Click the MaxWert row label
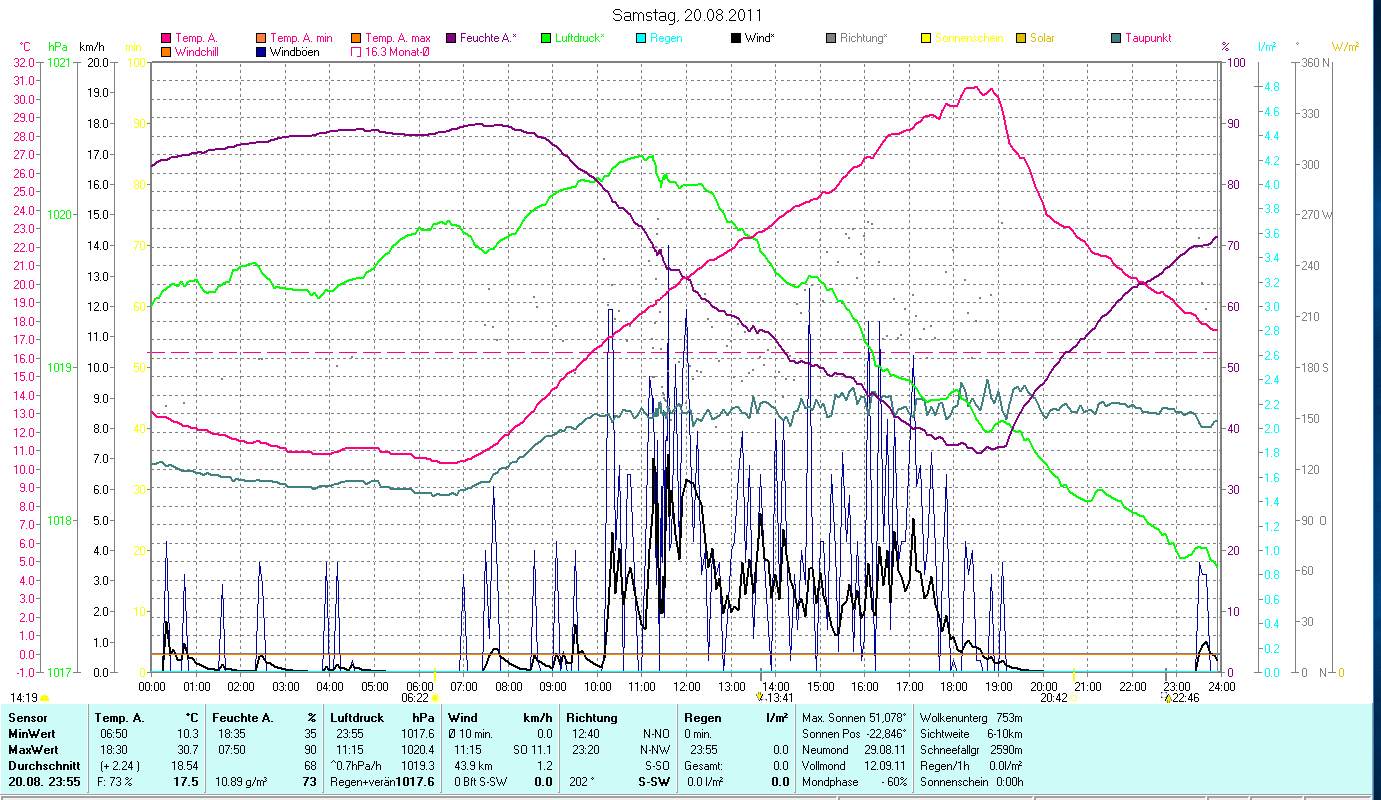The width and height of the screenshot is (1381, 800). [34, 750]
